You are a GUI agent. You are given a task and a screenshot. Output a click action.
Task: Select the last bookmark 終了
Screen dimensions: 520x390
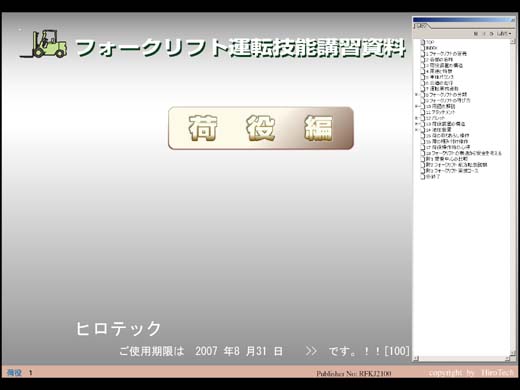pyautogui.click(x=433, y=177)
